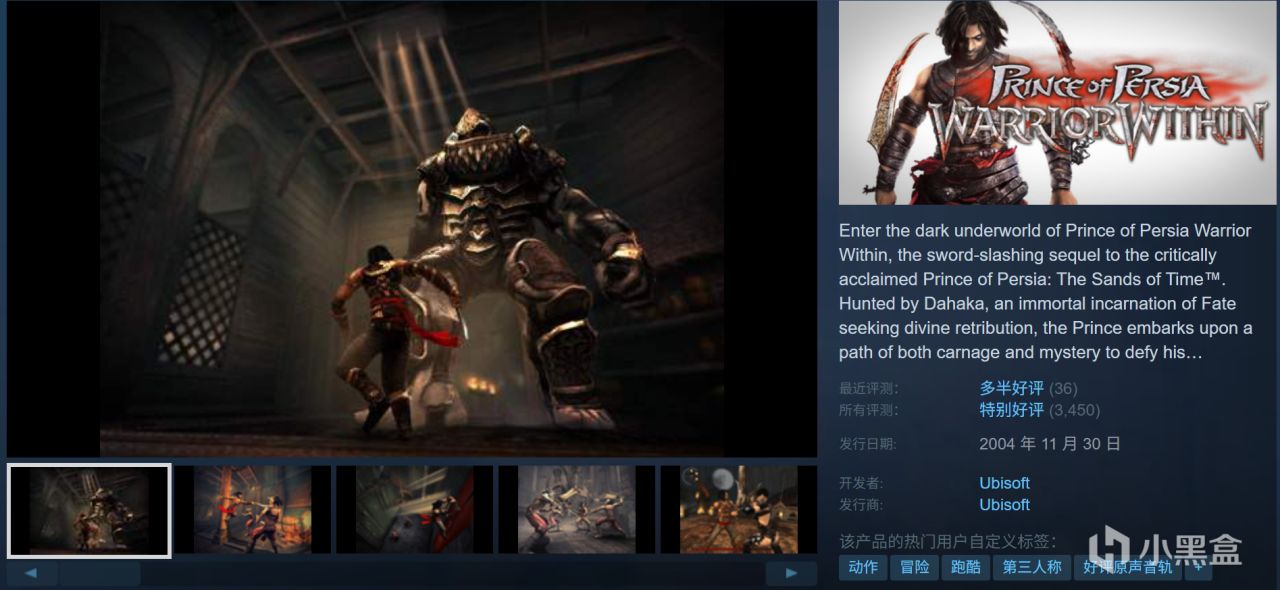The width and height of the screenshot is (1280, 590).
Task: Click the 该产品的热门用户自定义标签 heading
Action: pos(947,541)
